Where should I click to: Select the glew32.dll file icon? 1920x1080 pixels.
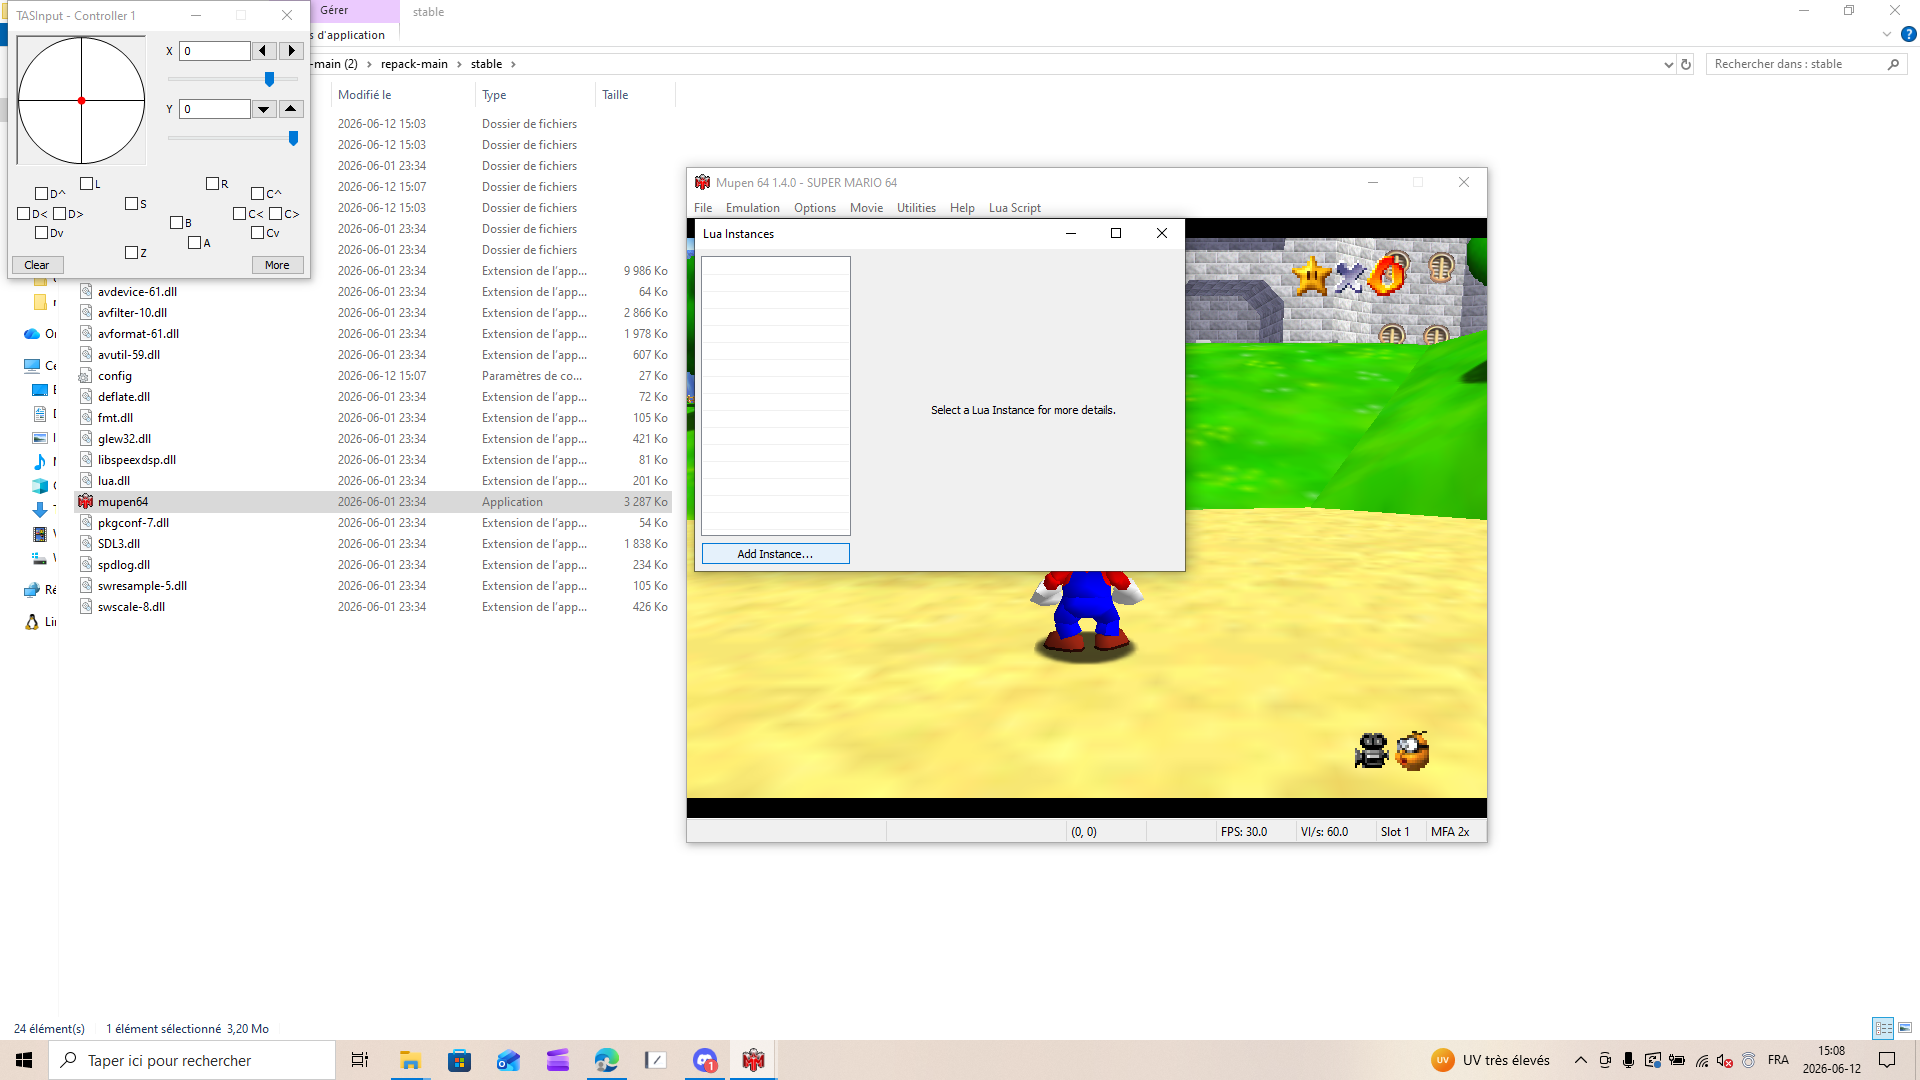click(x=86, y=439)
